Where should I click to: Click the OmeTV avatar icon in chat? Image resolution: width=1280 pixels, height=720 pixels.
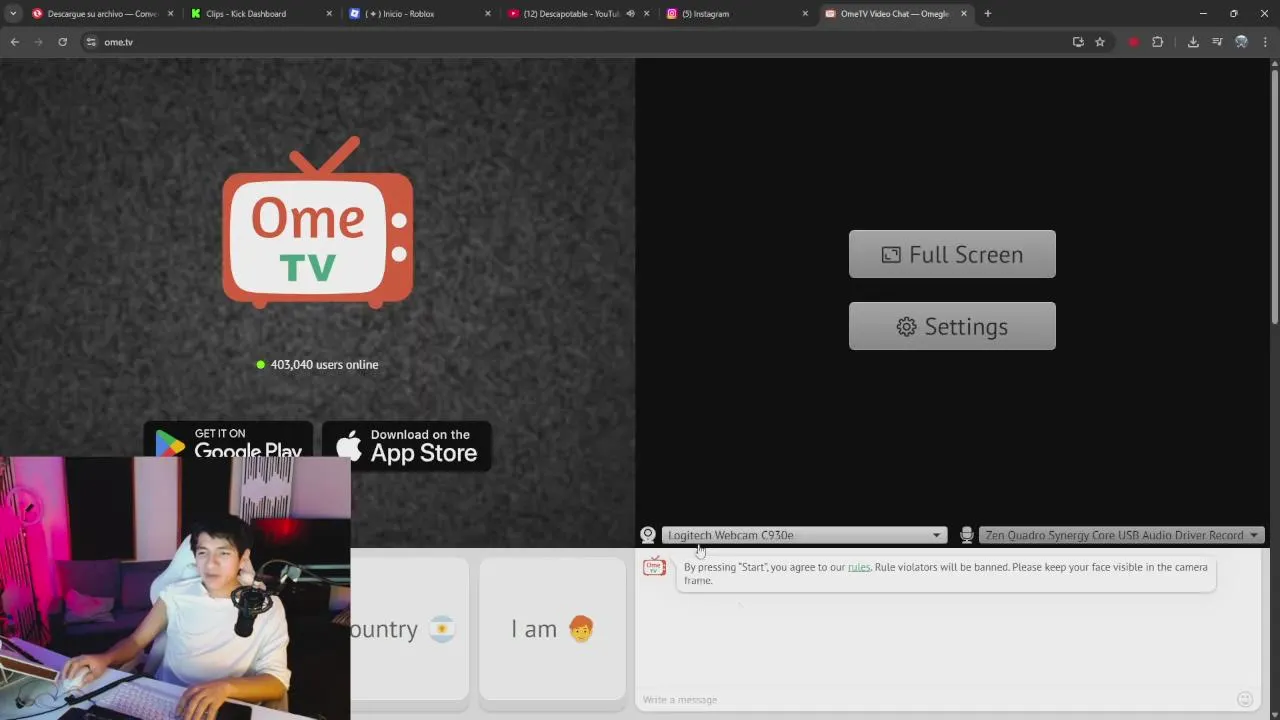pyautogui.click(x=655, y=567)
